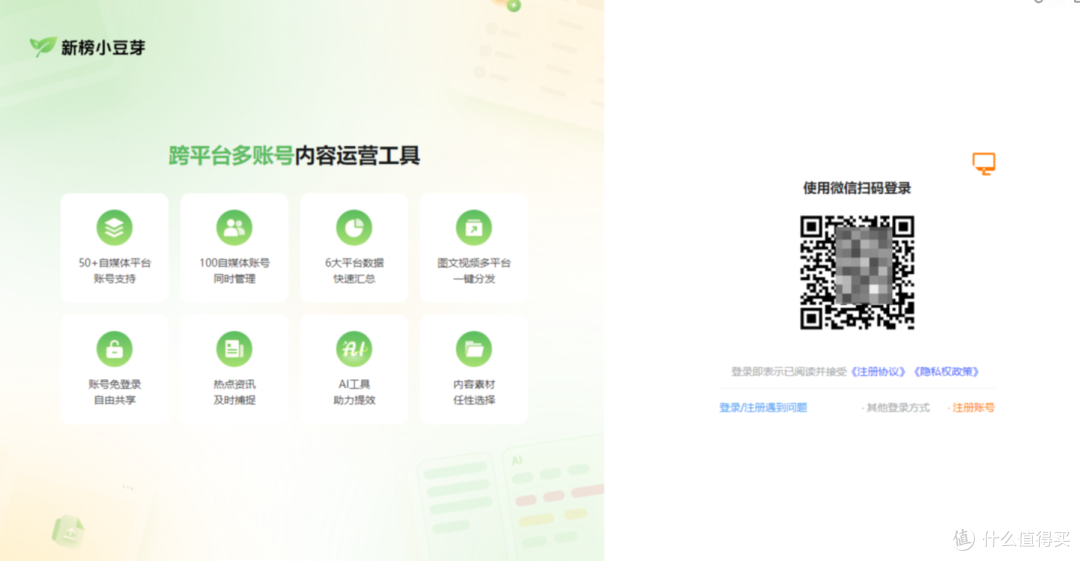1080x561 pixels.
Task: Click the AI工具 green icon
Action: (x=354, y=349)
